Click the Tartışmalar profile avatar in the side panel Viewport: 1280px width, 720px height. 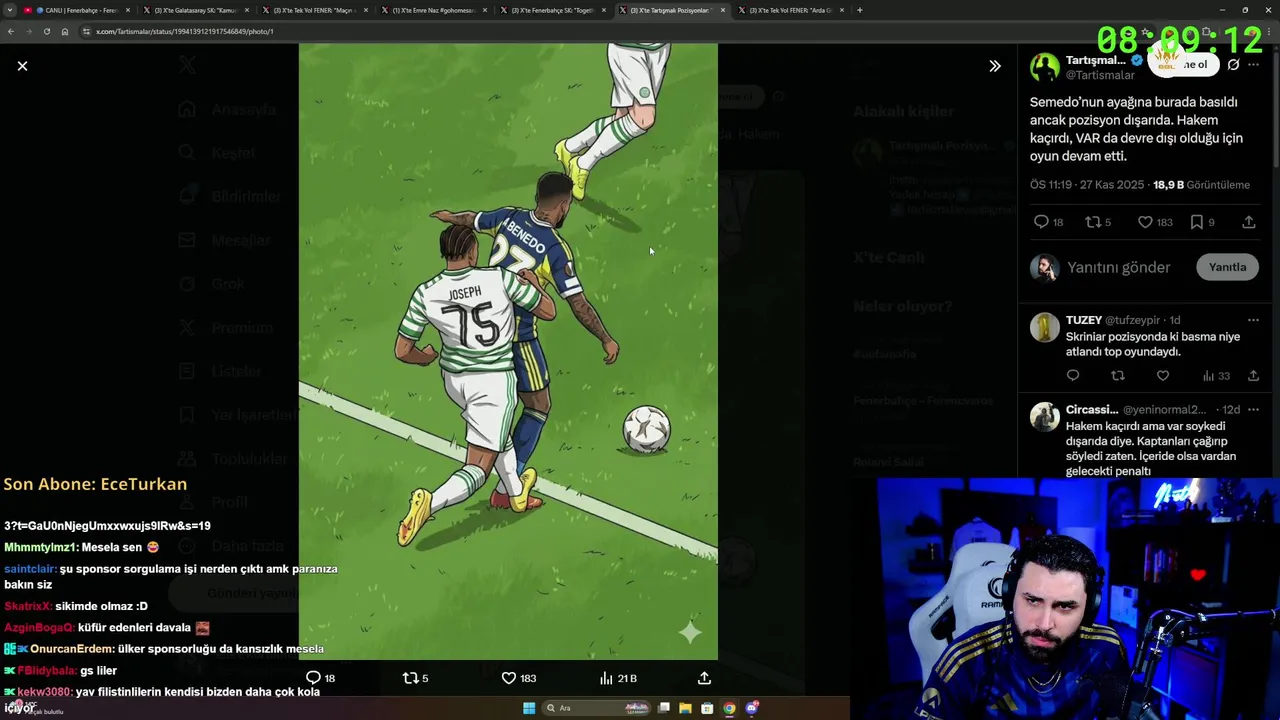pos(1044,67)
